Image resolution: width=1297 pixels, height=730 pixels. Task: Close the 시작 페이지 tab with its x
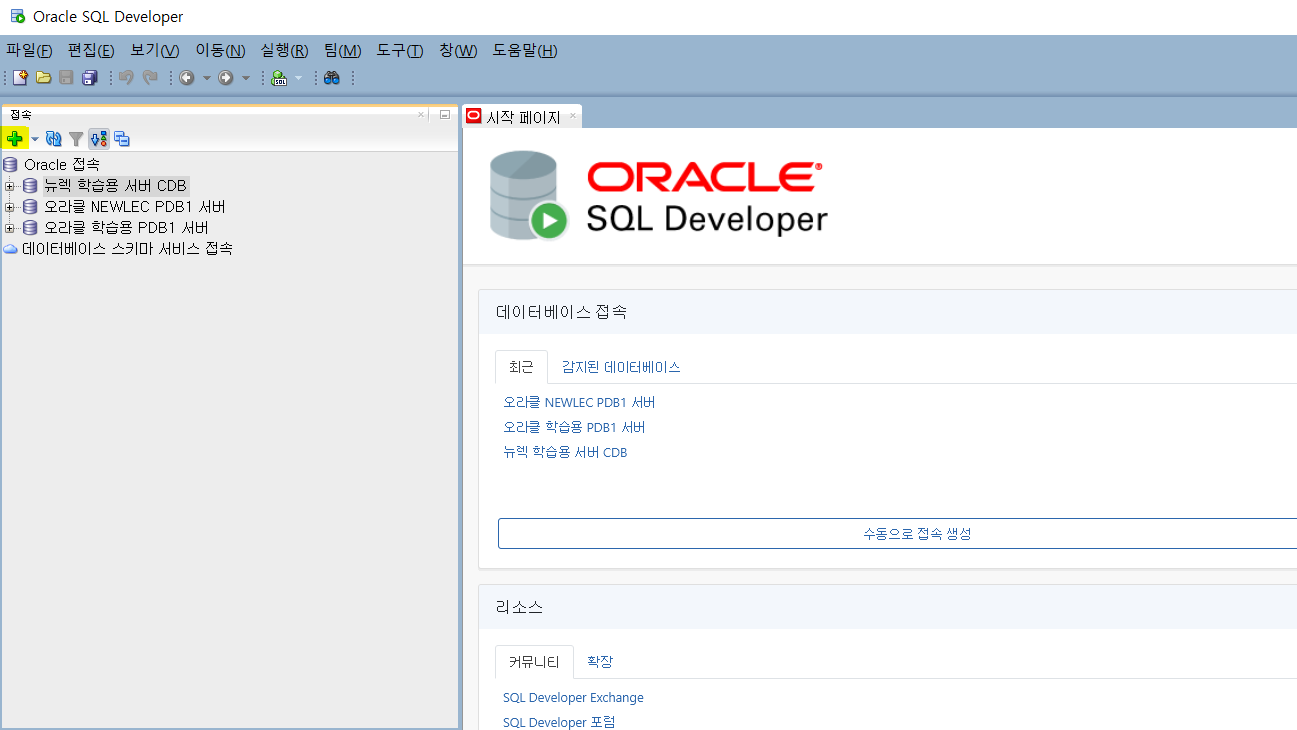tap(573, 116)
